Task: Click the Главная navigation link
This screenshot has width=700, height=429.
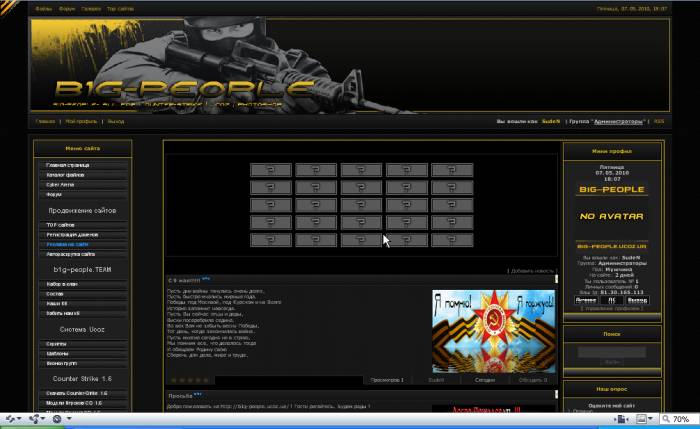Action: click(45, 122)
